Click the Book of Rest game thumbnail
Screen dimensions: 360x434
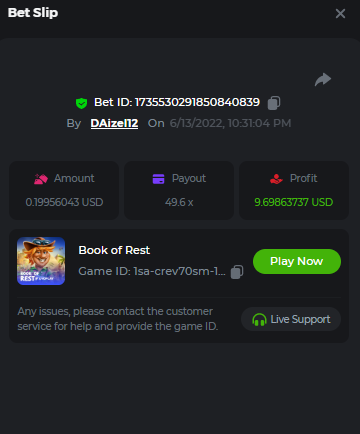(x=41, y=261)
